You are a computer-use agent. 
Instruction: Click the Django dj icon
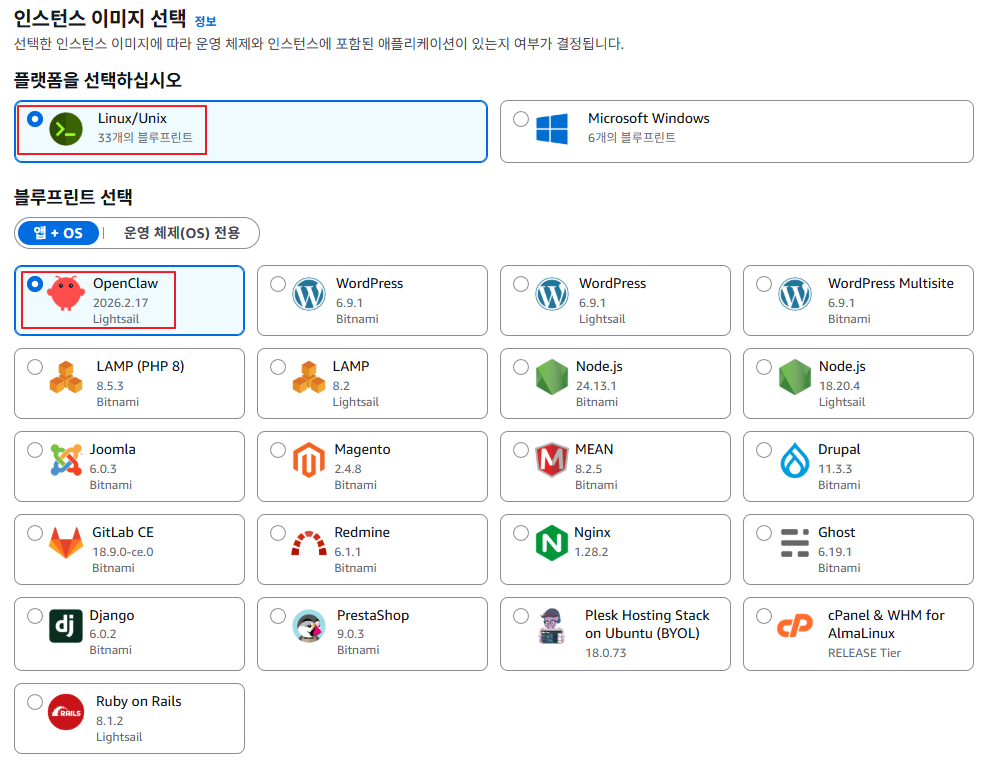66,626
